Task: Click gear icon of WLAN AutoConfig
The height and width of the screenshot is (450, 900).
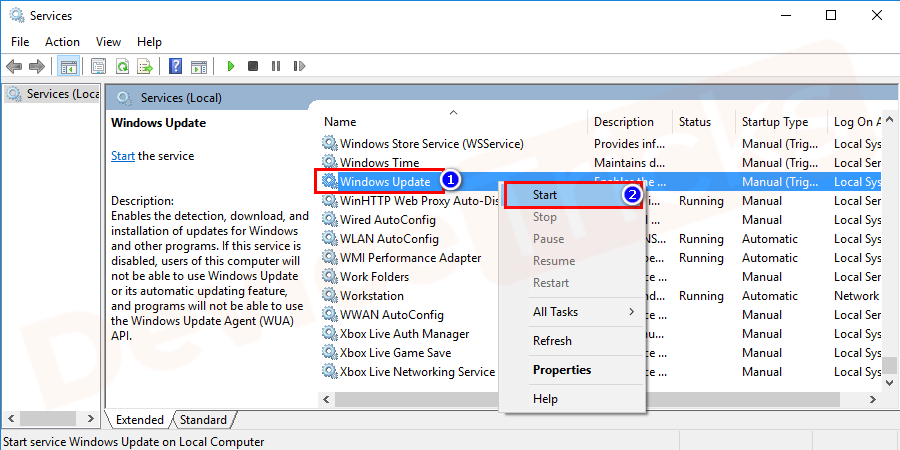Action: coord(329,239)
